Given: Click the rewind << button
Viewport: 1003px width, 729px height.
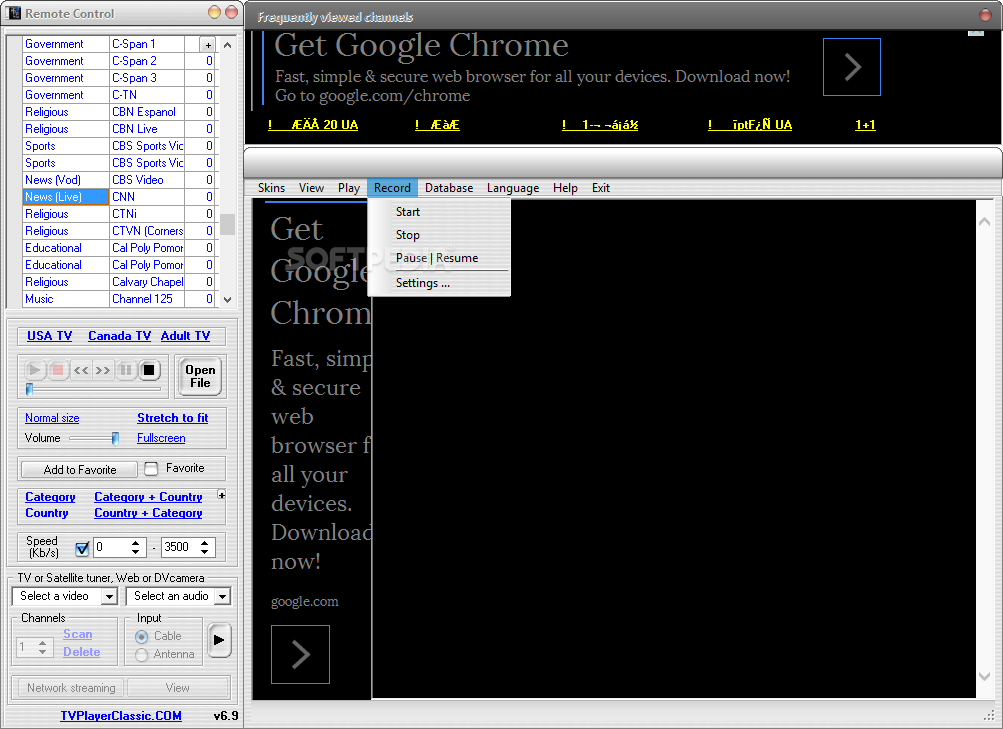Looking at the screenshot, I should [x=81, y=370].
